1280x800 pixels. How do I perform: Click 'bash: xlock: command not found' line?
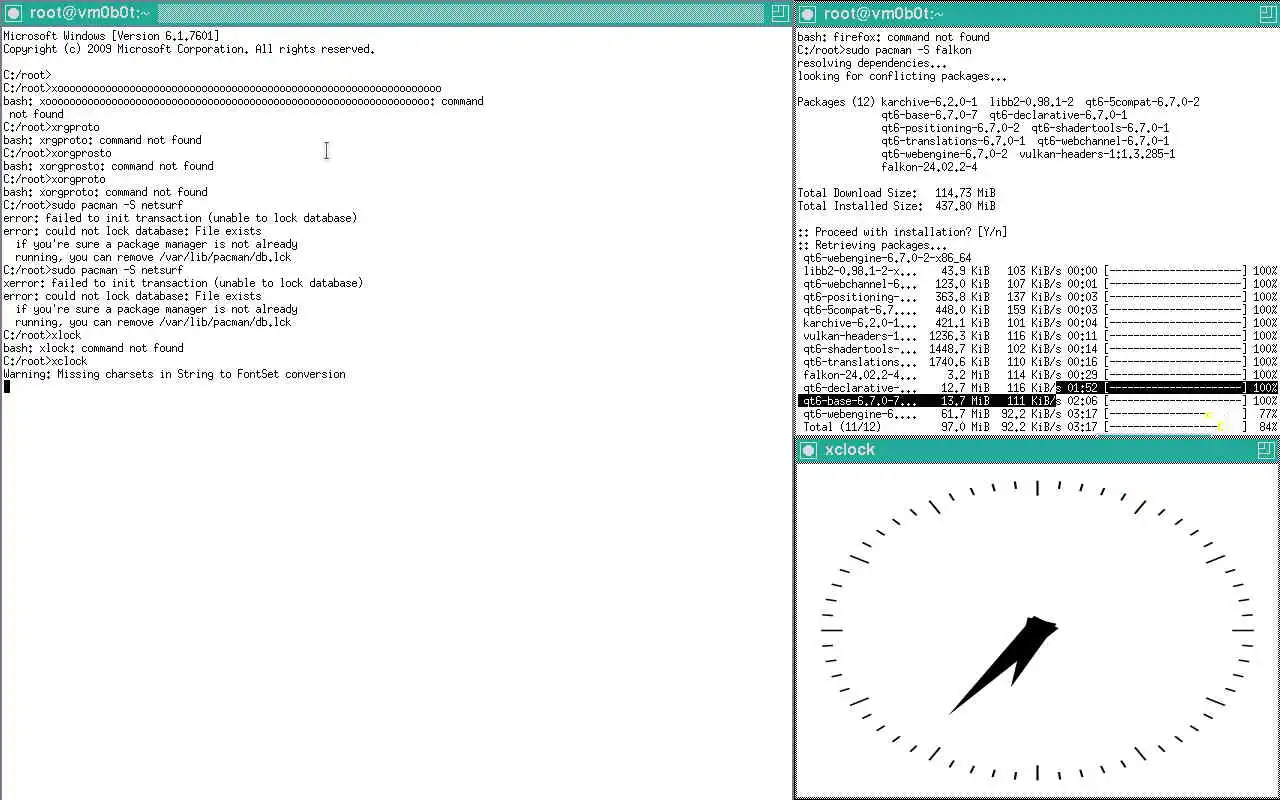[93, 348]
